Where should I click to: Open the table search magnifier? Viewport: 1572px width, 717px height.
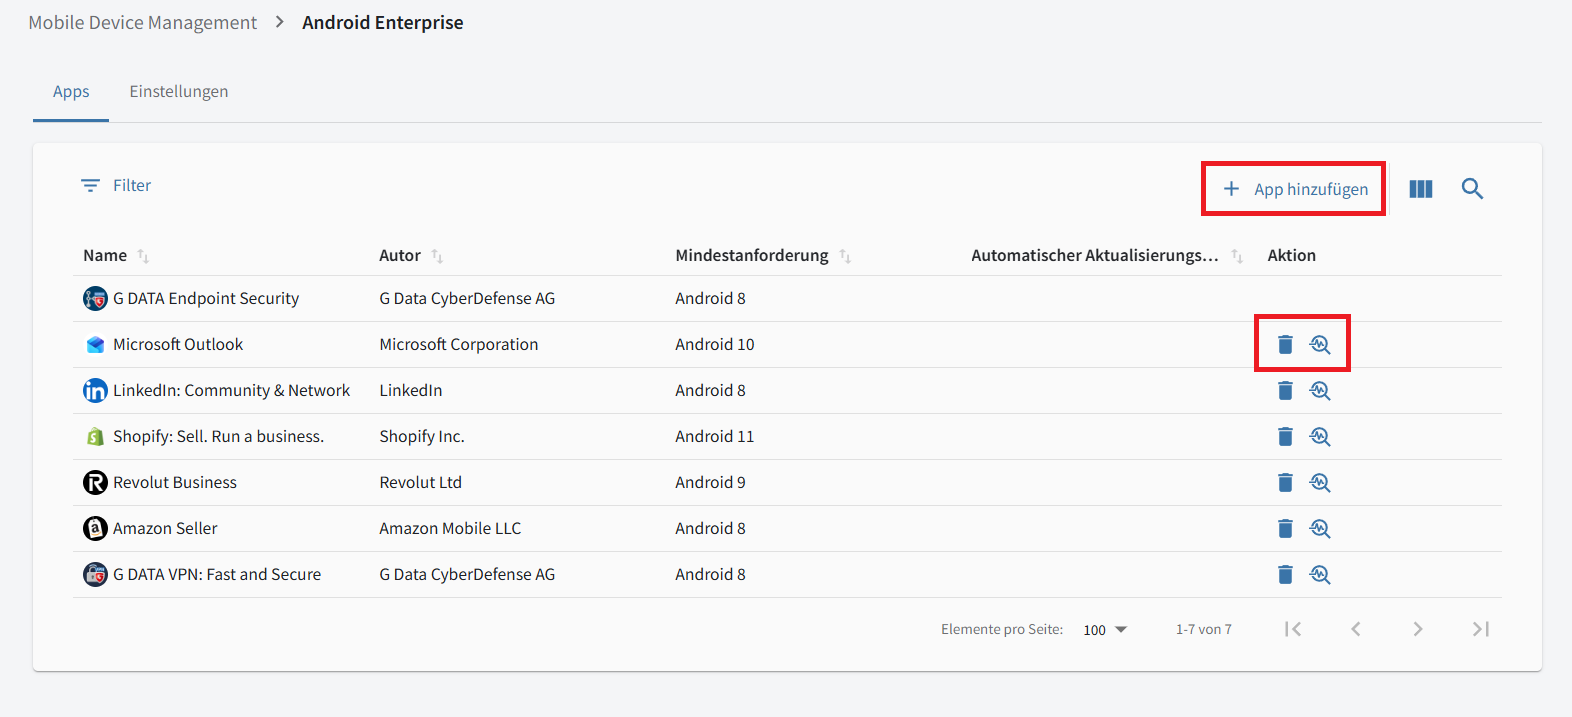1472,189
